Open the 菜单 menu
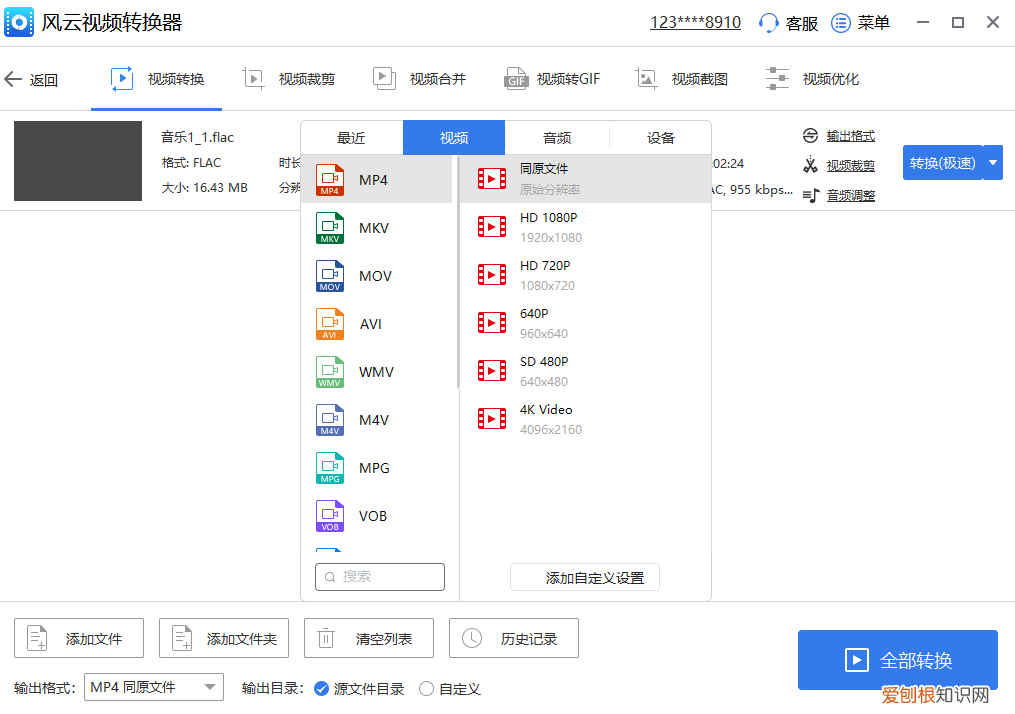Image resolution: width=1015 pixels, height=714 pixels. pyautogui.click(x=860, y=22)
